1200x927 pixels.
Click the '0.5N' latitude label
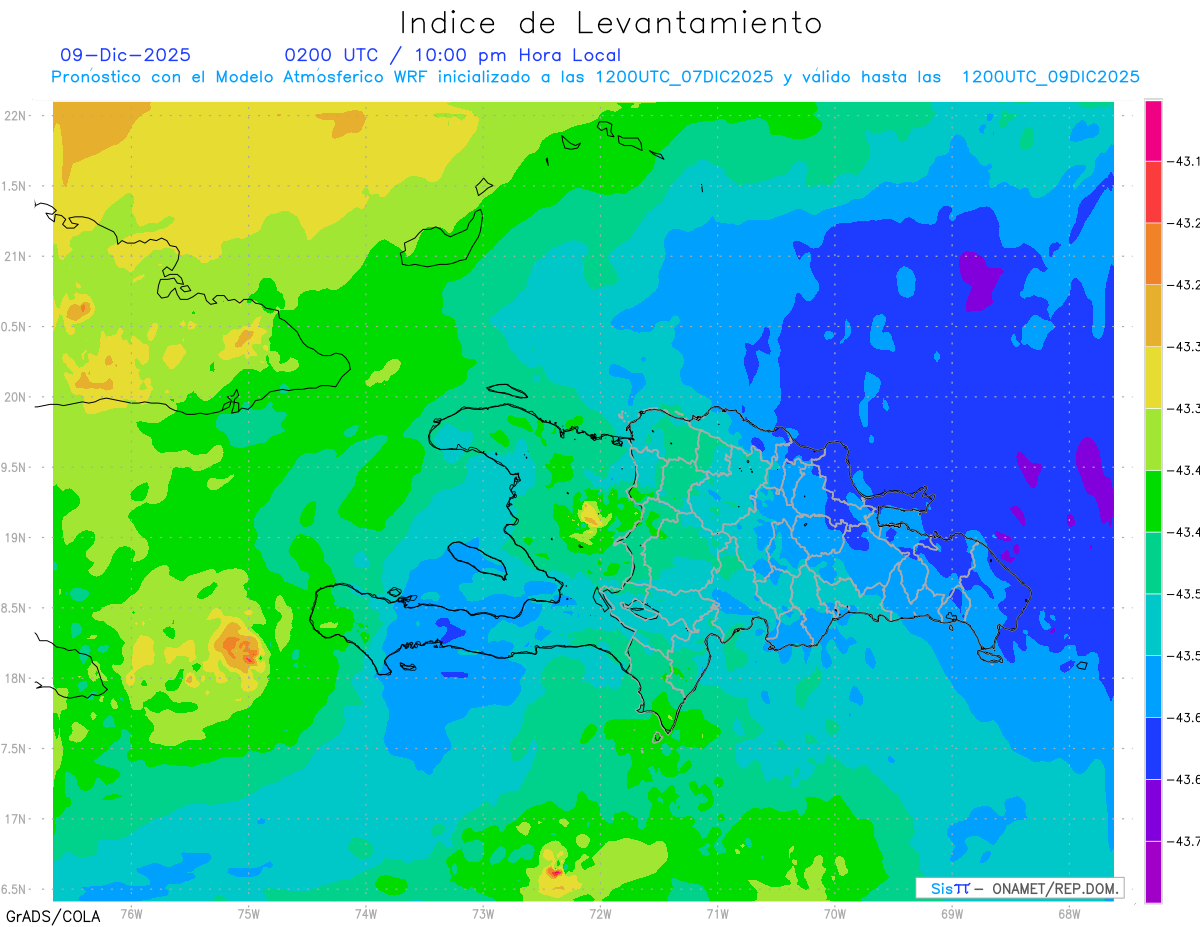[15, 327]
